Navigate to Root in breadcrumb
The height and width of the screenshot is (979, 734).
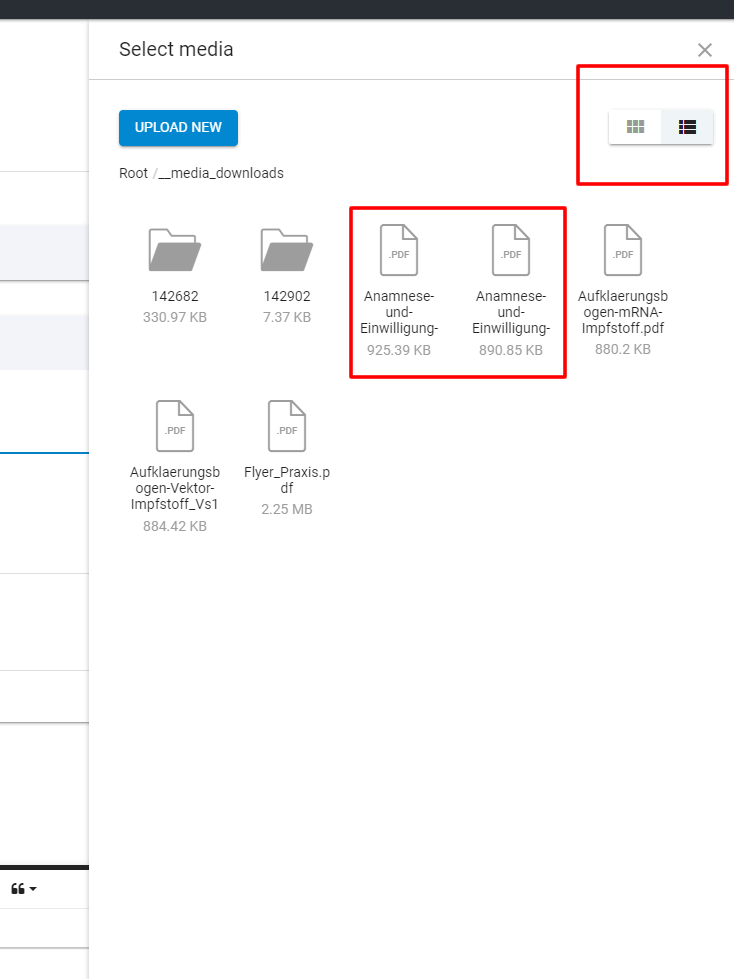(133, 173)
